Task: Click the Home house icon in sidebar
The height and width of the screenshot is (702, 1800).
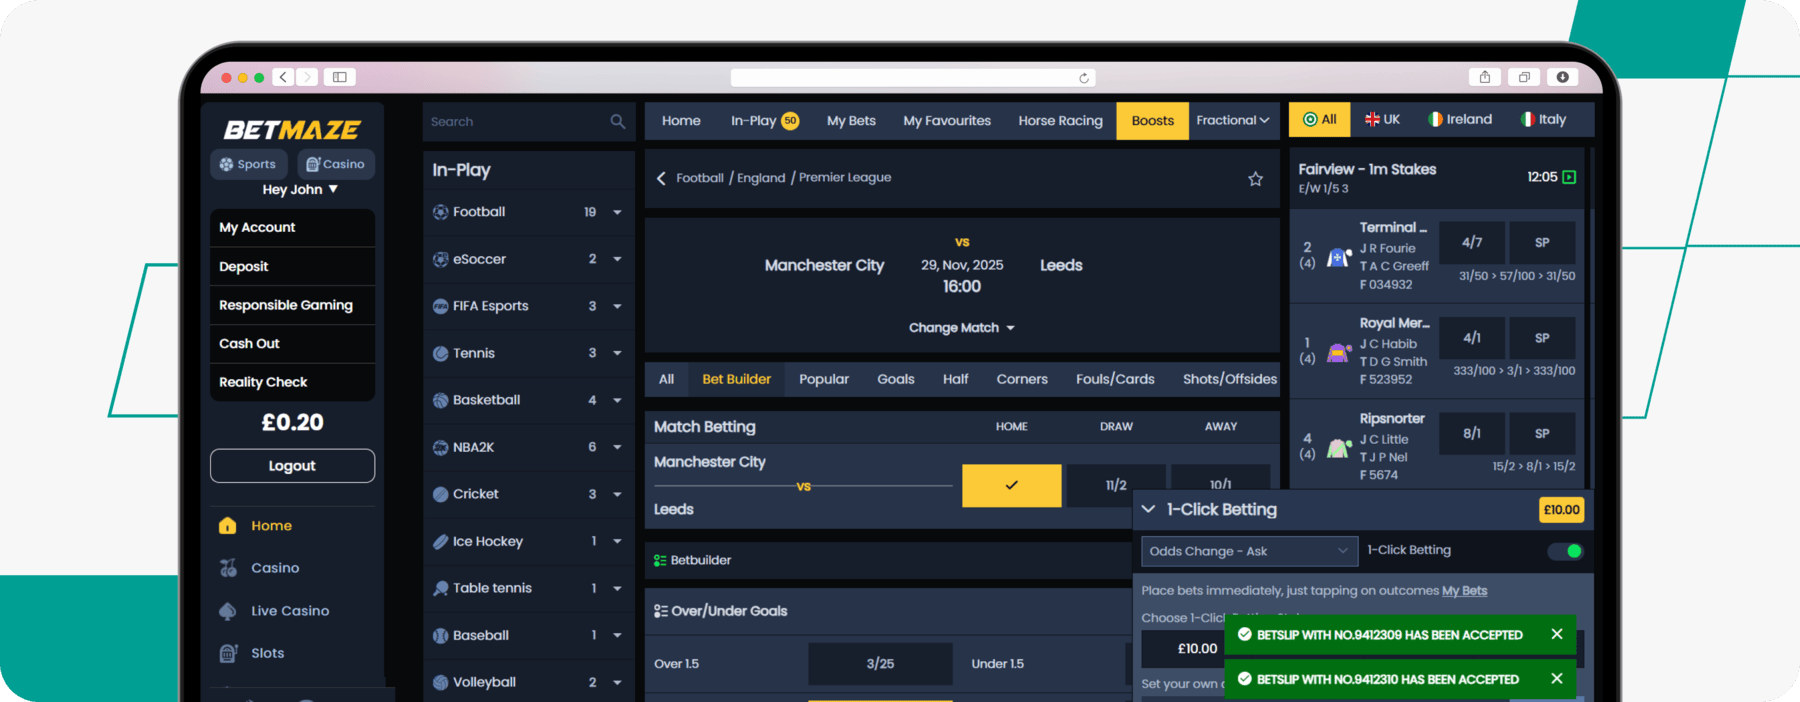Action: [228, 526]
